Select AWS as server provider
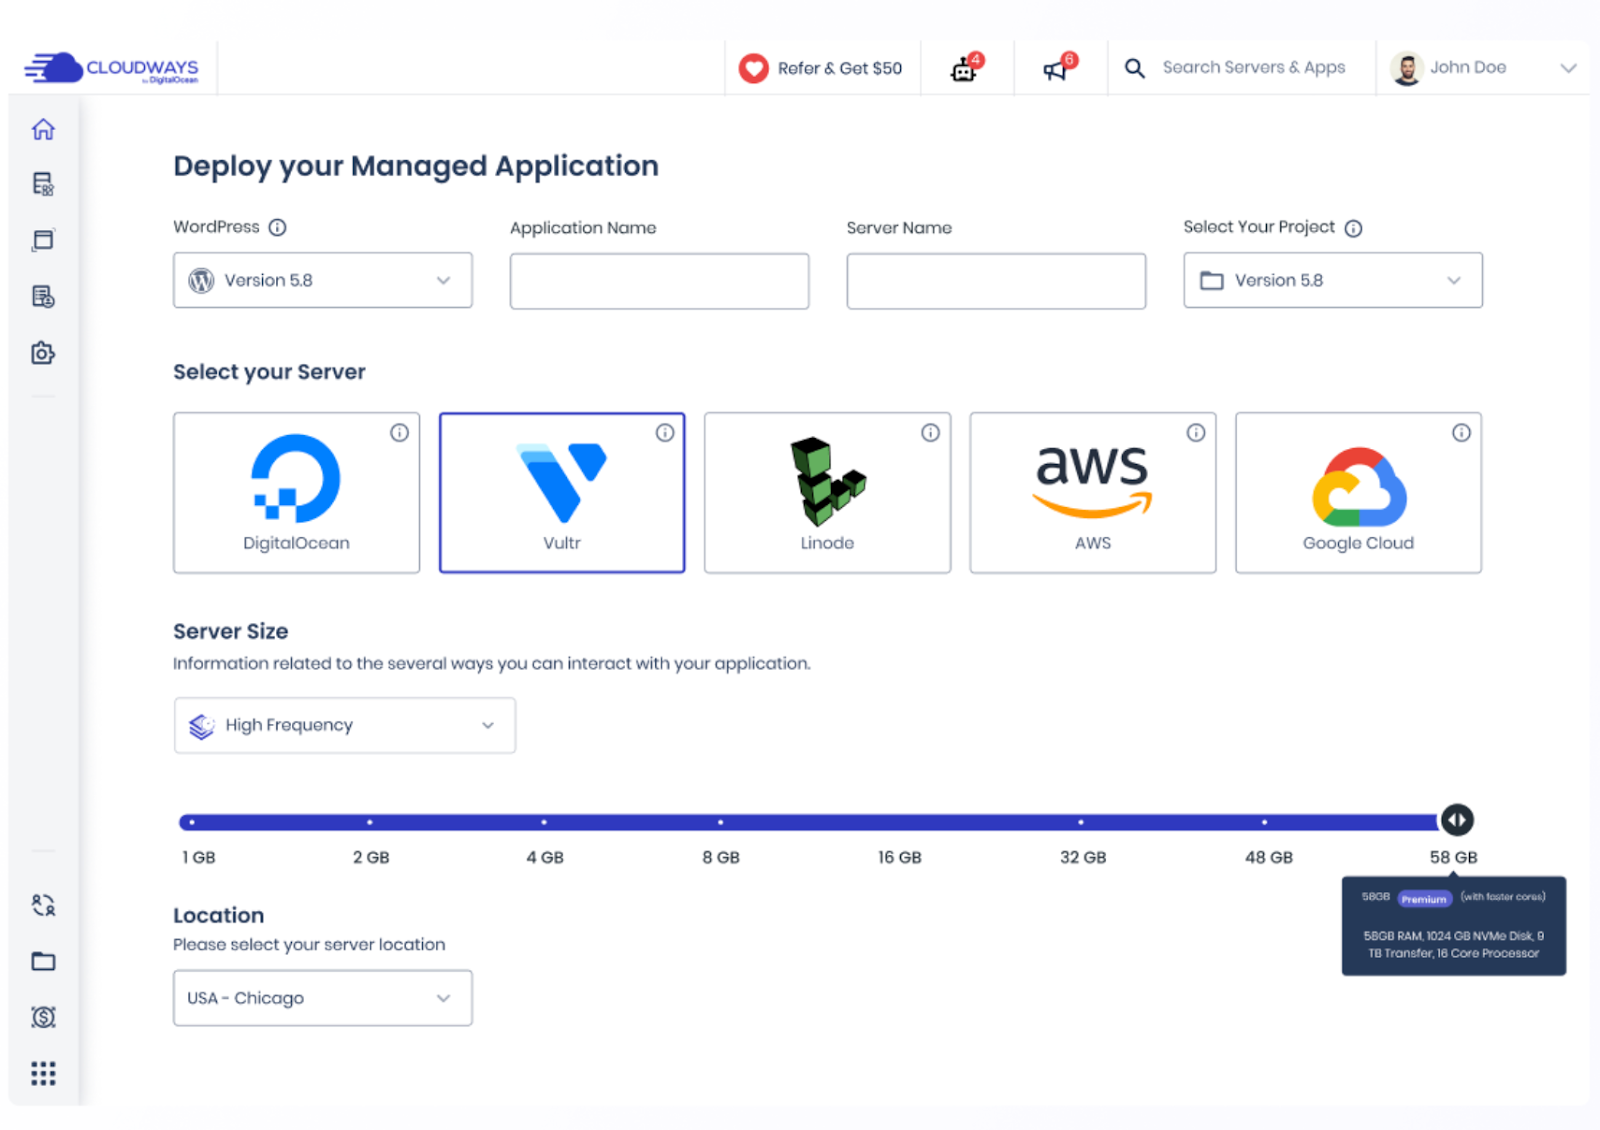1600x1130 pixels. click(1092, 493)
